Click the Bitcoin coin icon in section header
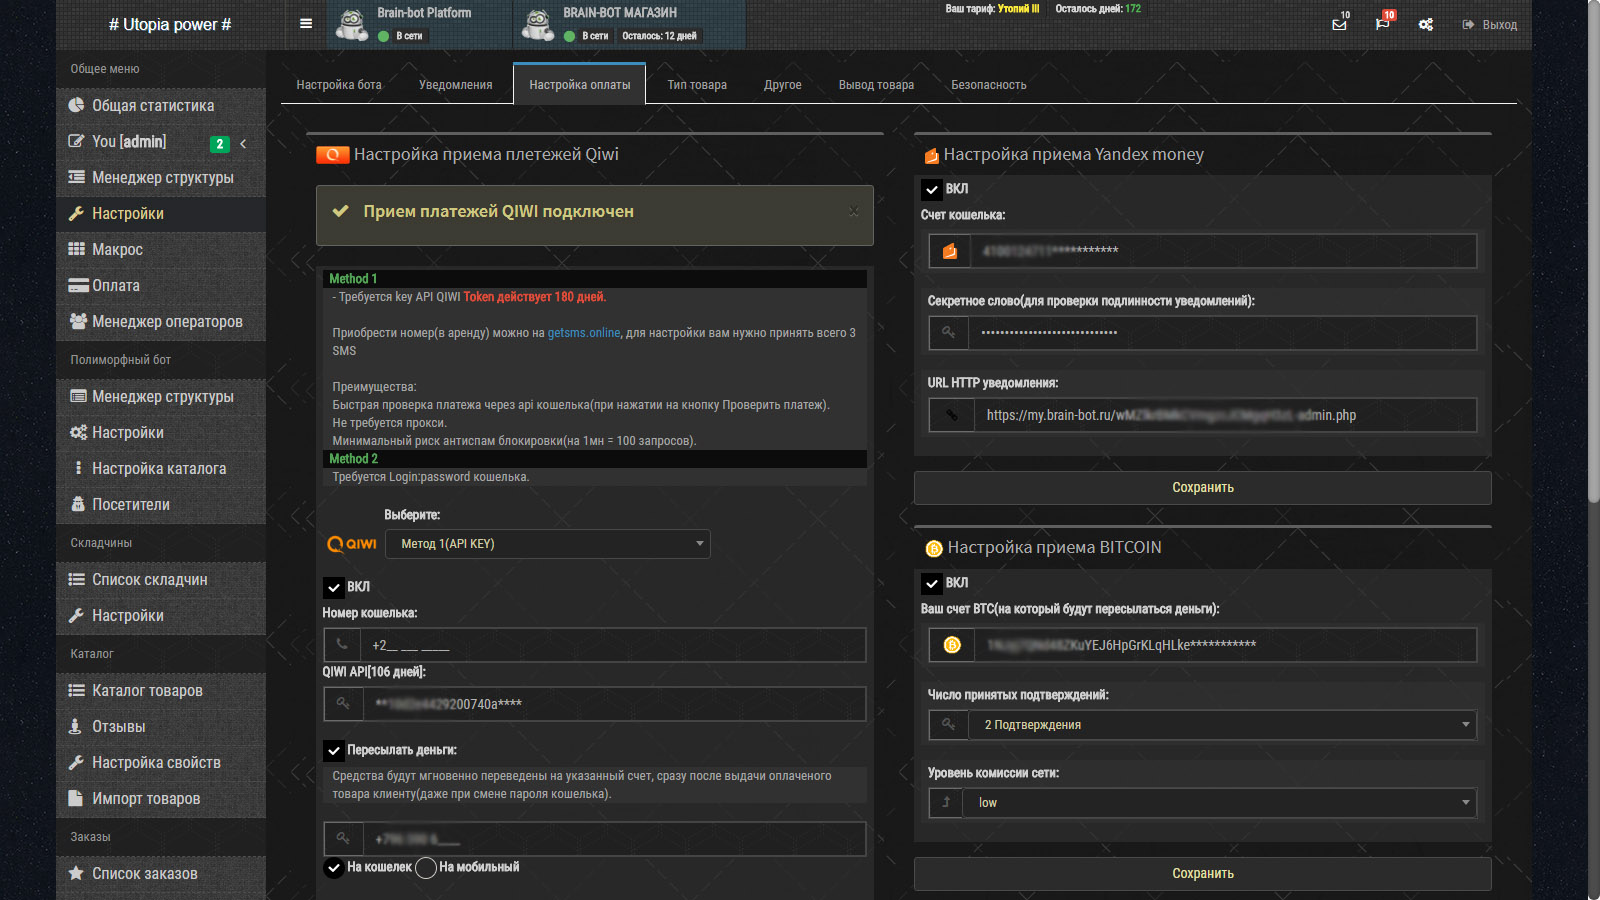The width and height of the screenshot is (1600, 900). click(x=934, y=548)
